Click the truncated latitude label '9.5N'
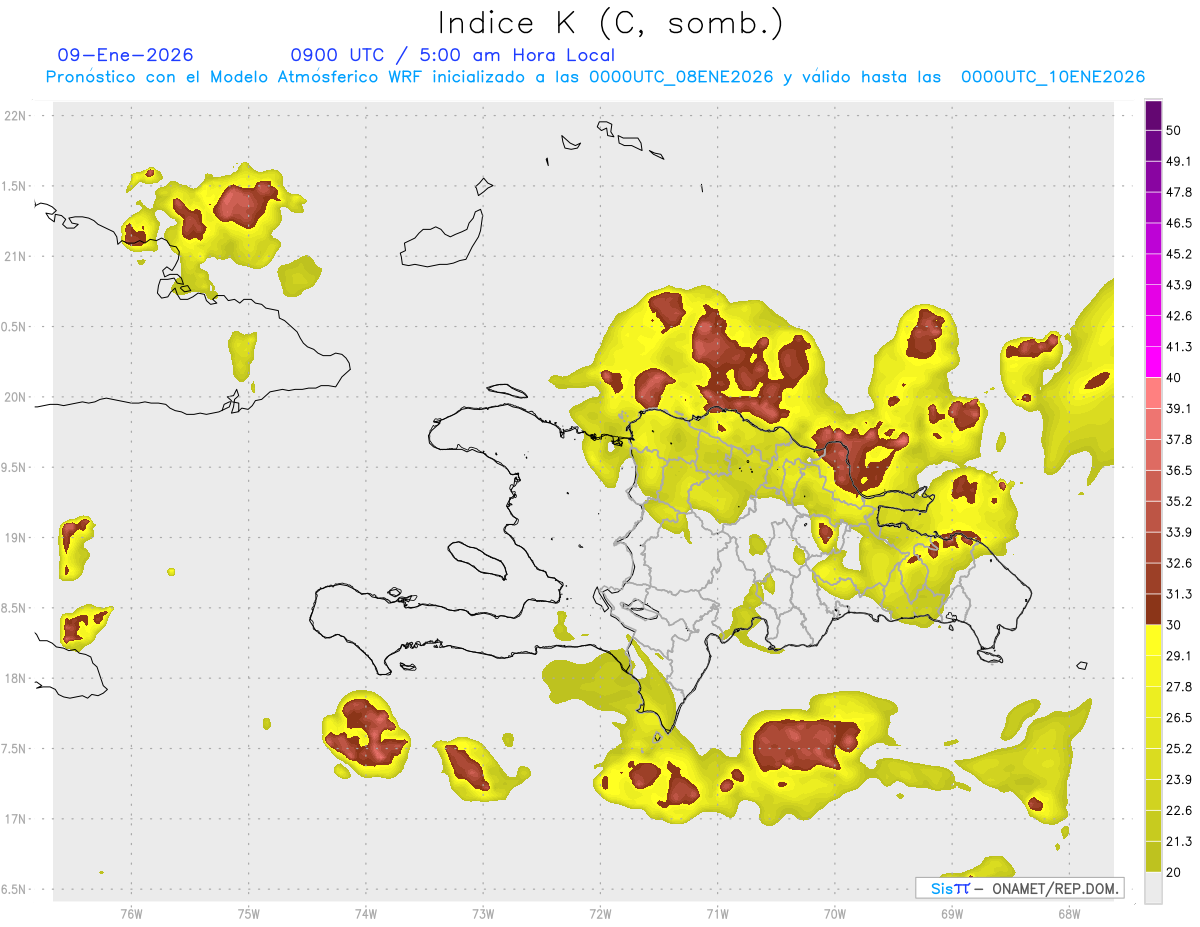This screenshot has height=927, width=1200. coord(14,468)
